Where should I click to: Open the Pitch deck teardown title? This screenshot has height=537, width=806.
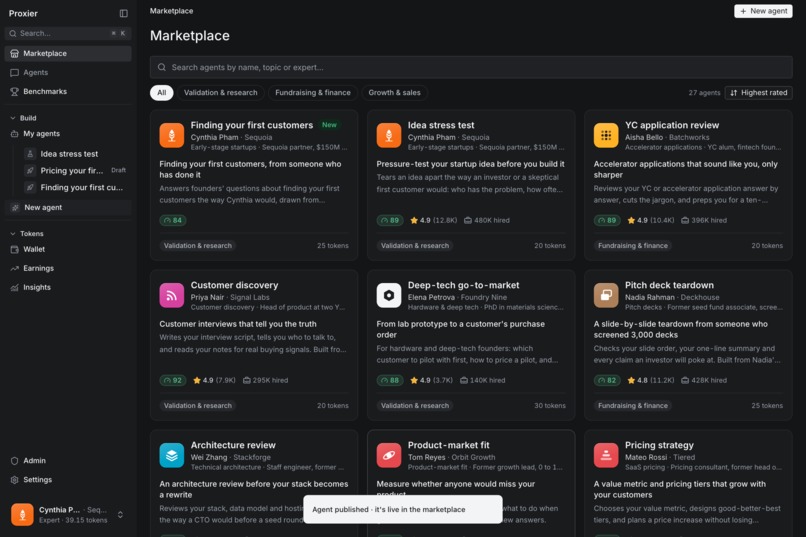669,285
